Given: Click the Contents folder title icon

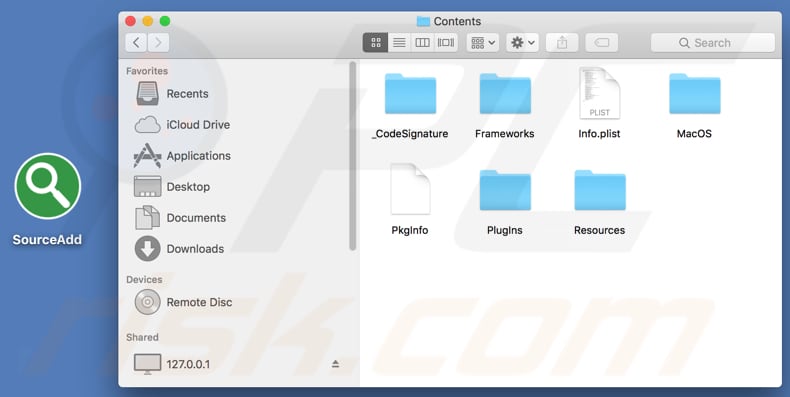Looking at the screenshot, I should pyautogui.click(x=423, y=21).
